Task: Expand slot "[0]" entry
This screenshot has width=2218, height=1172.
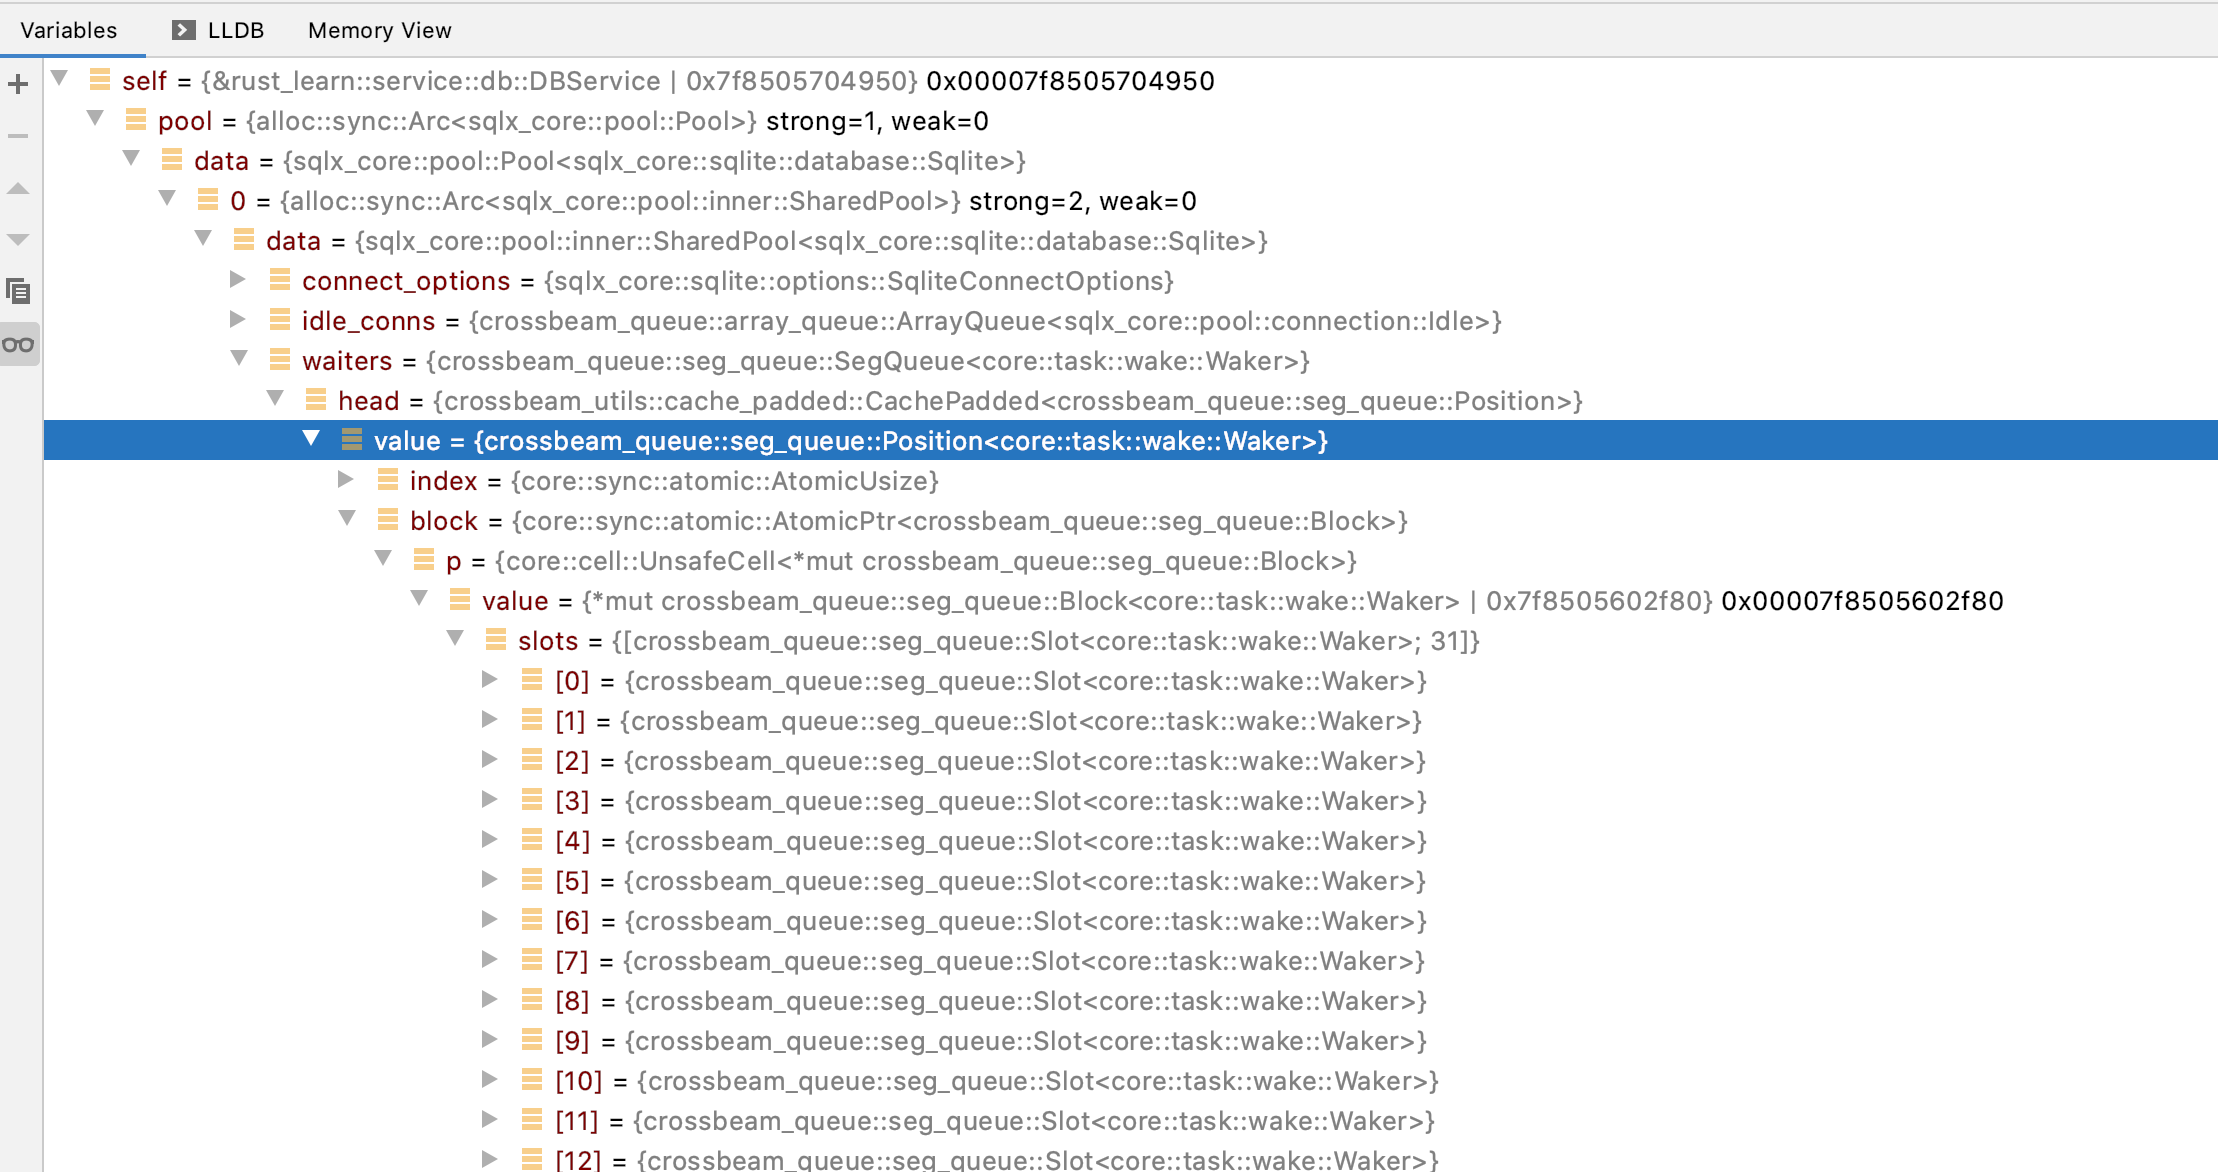Action: click(489, 679)
